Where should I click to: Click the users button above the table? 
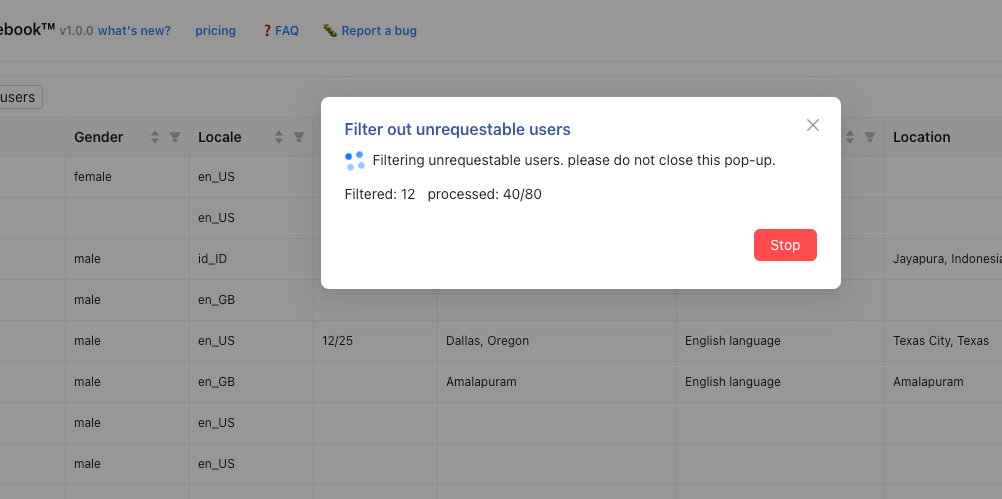point(19,97)
